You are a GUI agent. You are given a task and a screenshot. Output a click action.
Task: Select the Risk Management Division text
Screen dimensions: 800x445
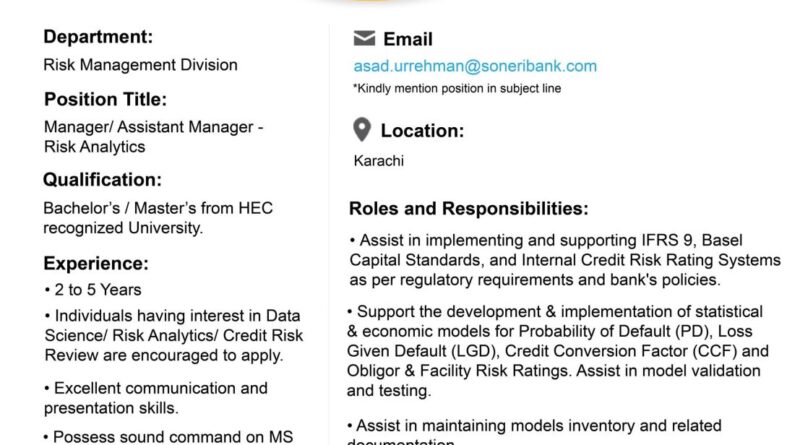click(141, 65)
